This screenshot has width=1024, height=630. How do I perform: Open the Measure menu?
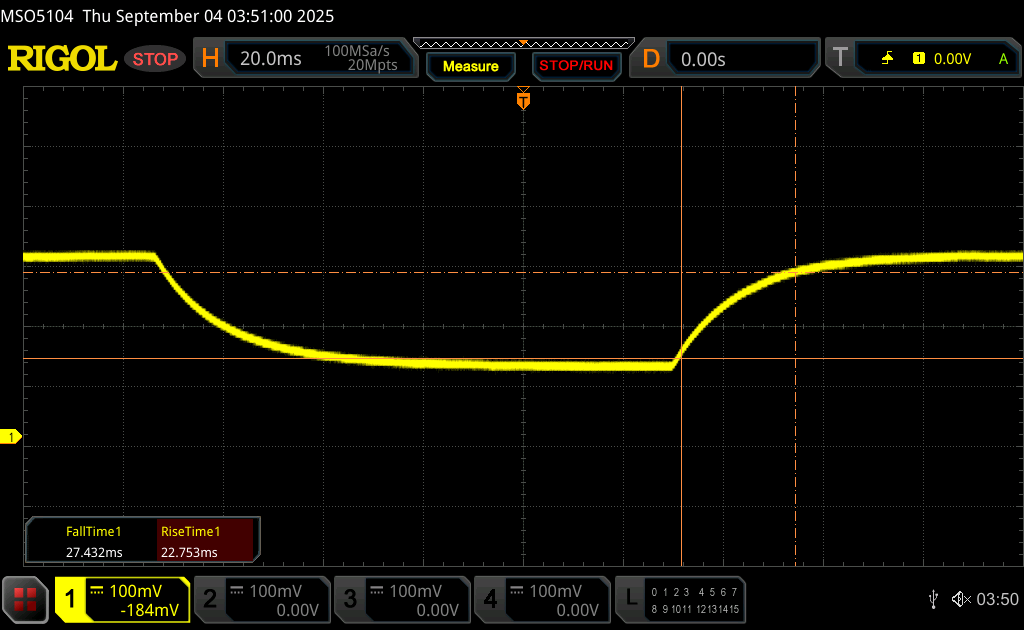click(470, 66)
